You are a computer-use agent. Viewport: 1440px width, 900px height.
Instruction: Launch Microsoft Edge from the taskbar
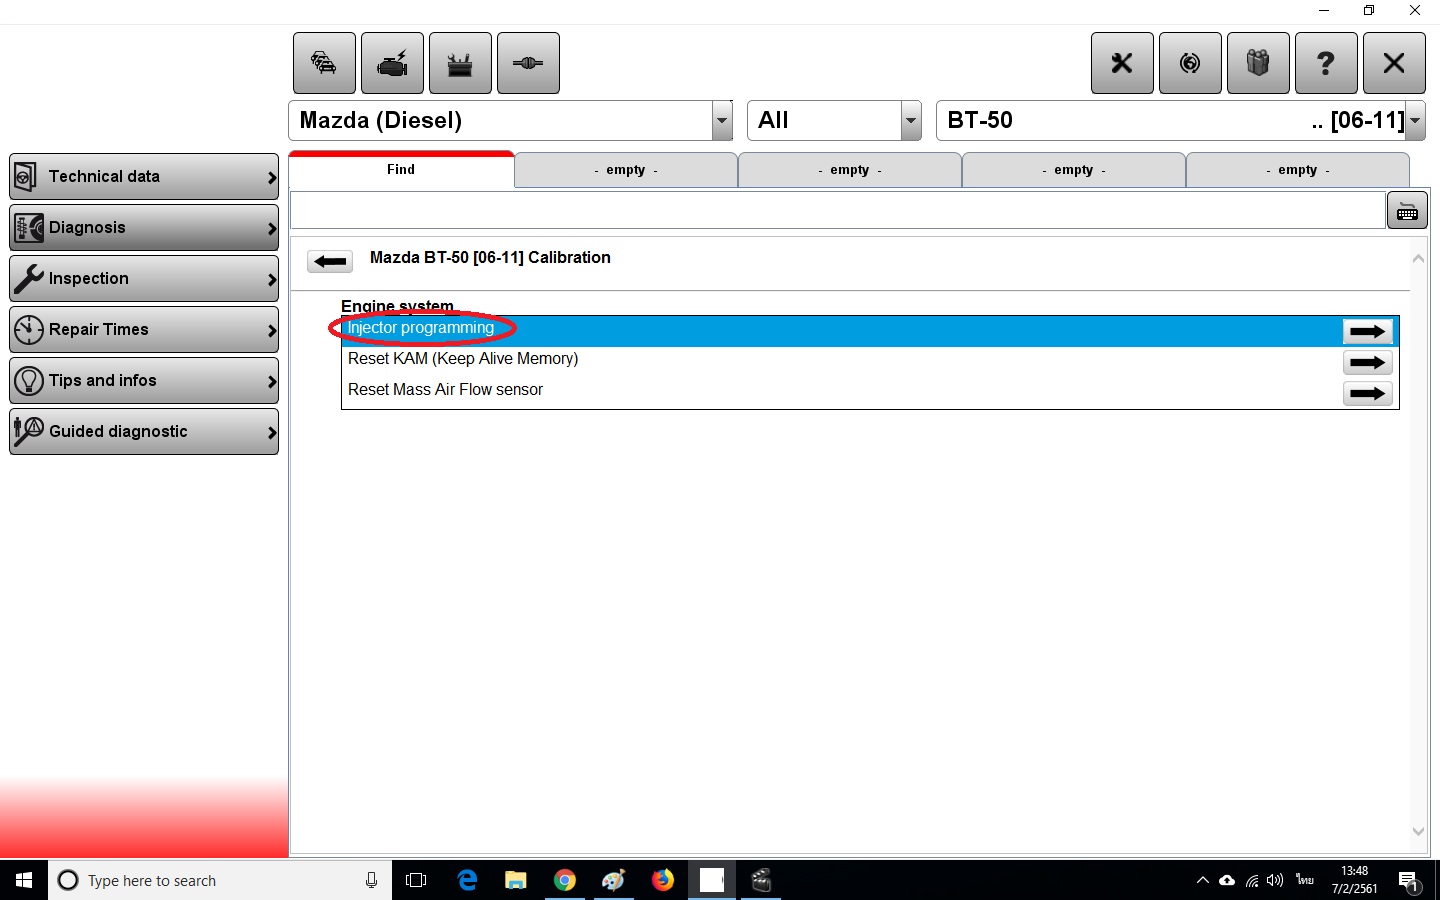pyautogui.click(x=467, y=880)
